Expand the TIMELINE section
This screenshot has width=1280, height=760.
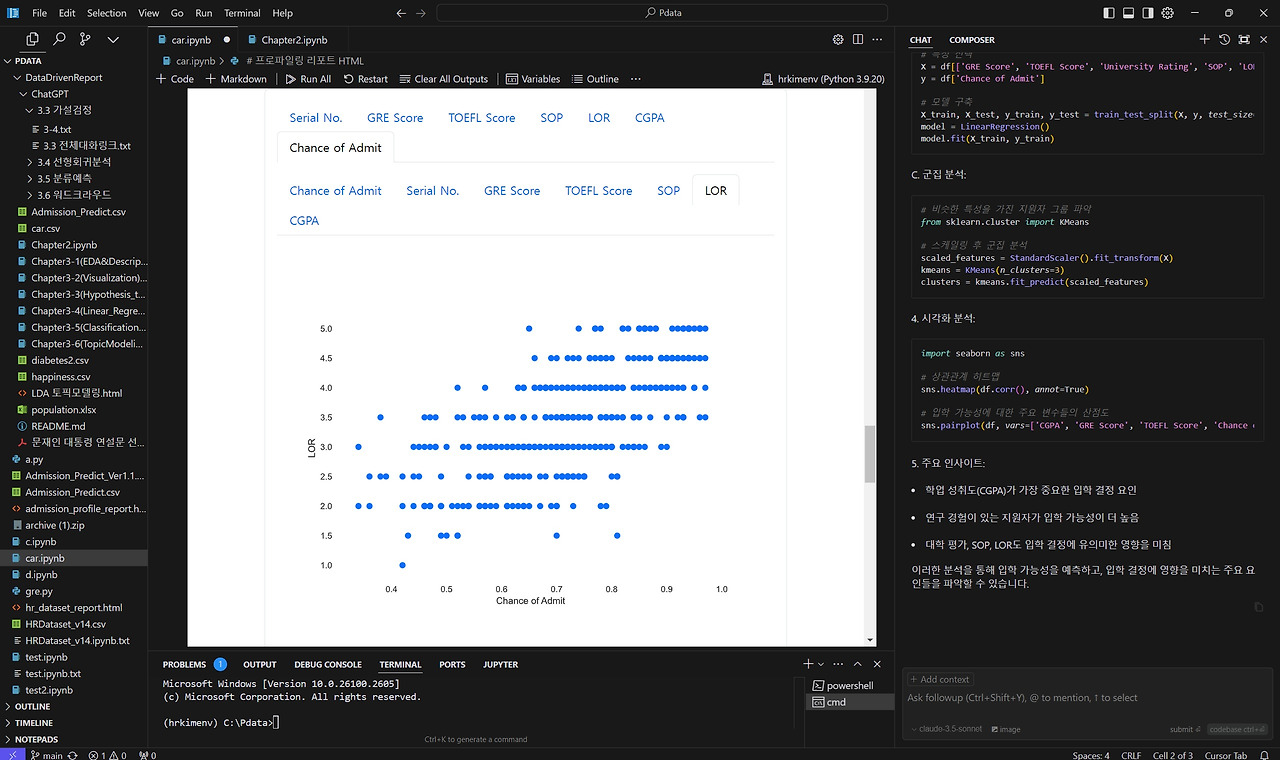pos(34,723)
